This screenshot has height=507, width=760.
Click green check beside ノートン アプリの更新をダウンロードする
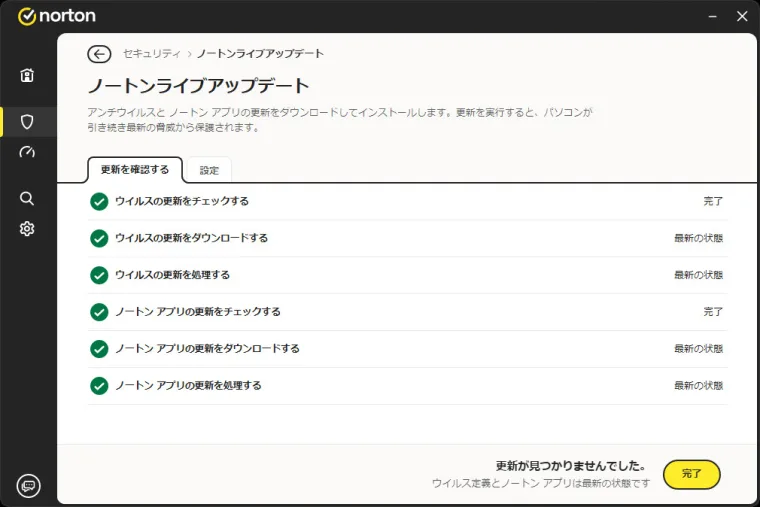pos(99,349)
